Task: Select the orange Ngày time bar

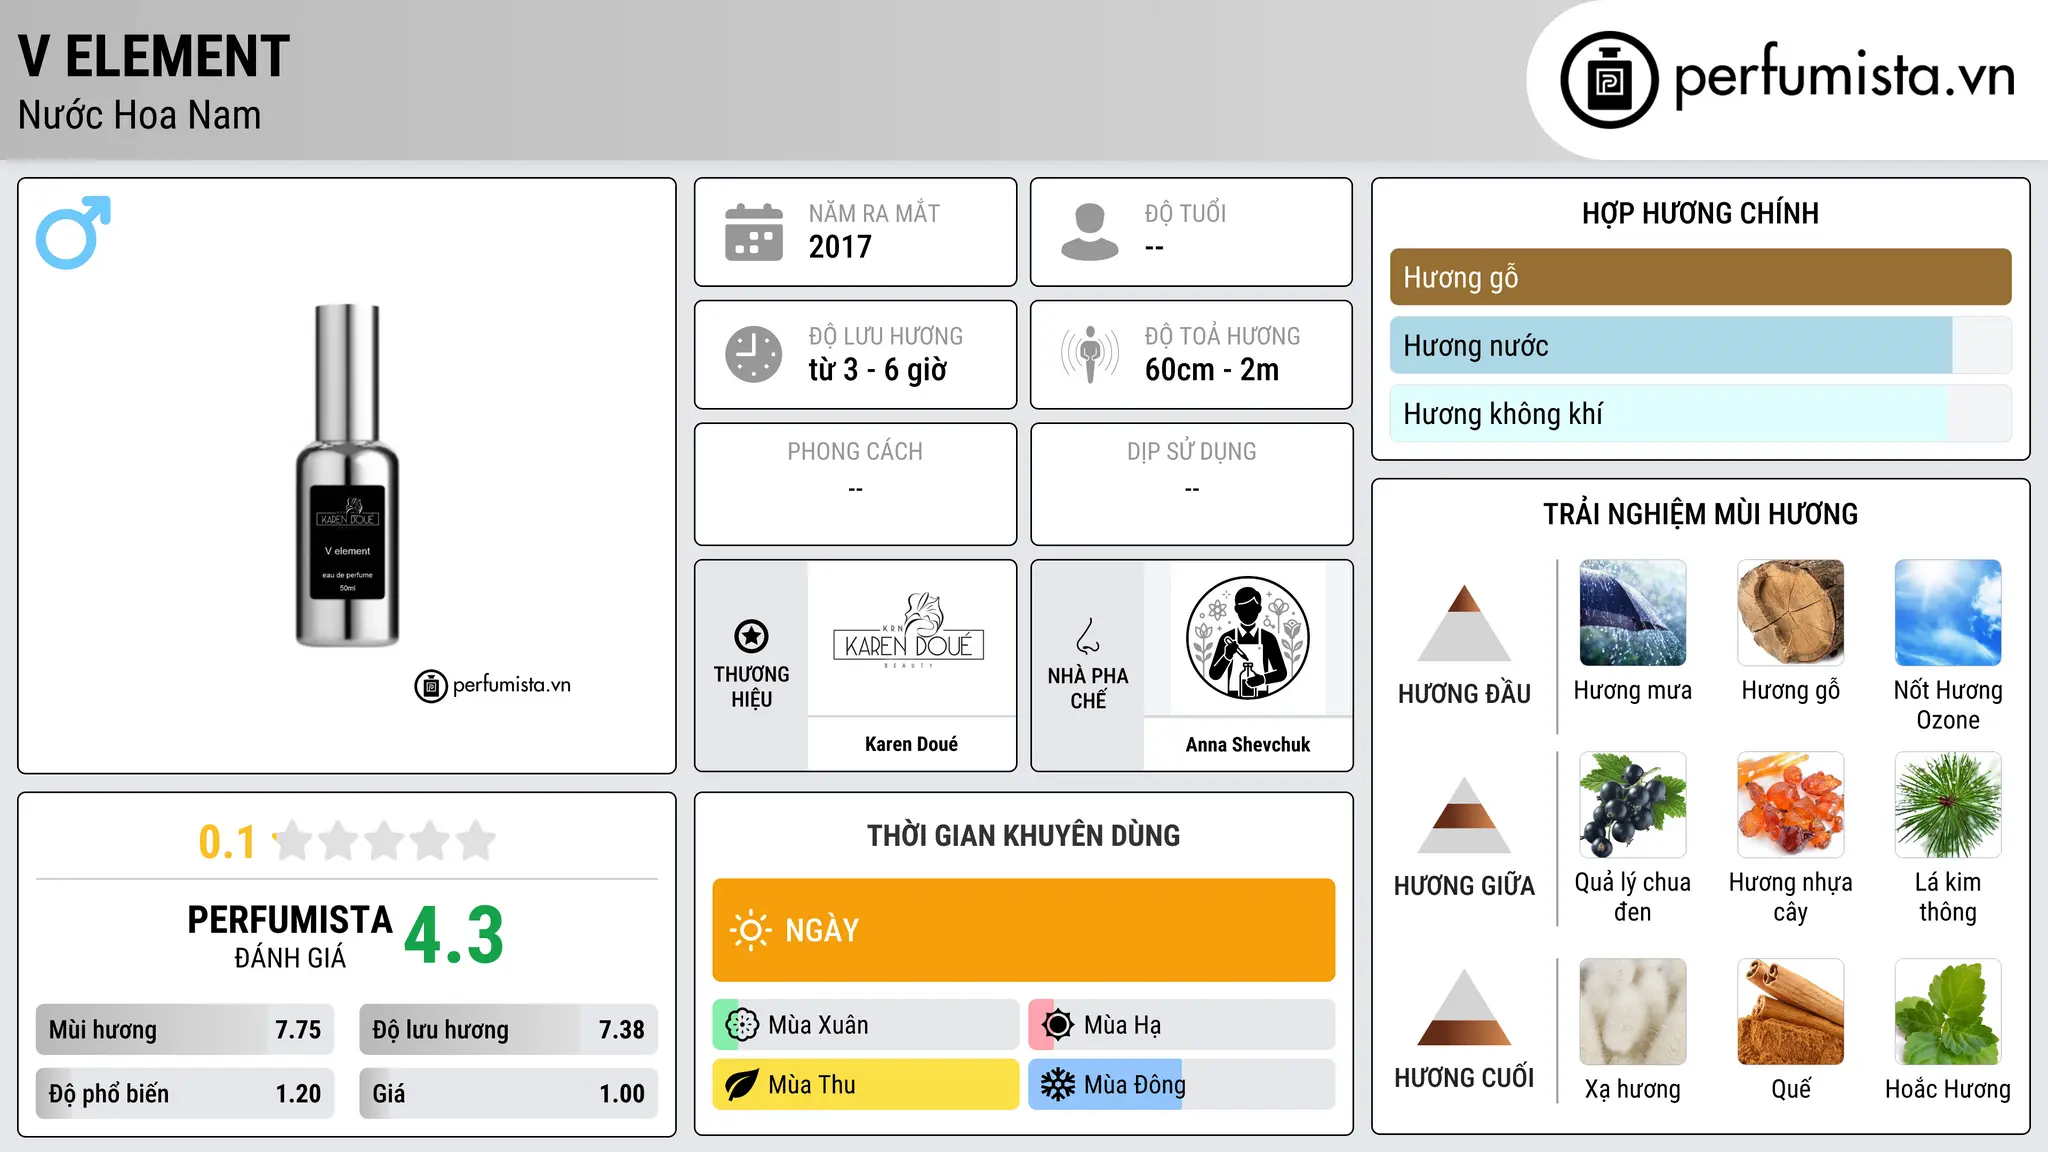Action: [1023, 930]
